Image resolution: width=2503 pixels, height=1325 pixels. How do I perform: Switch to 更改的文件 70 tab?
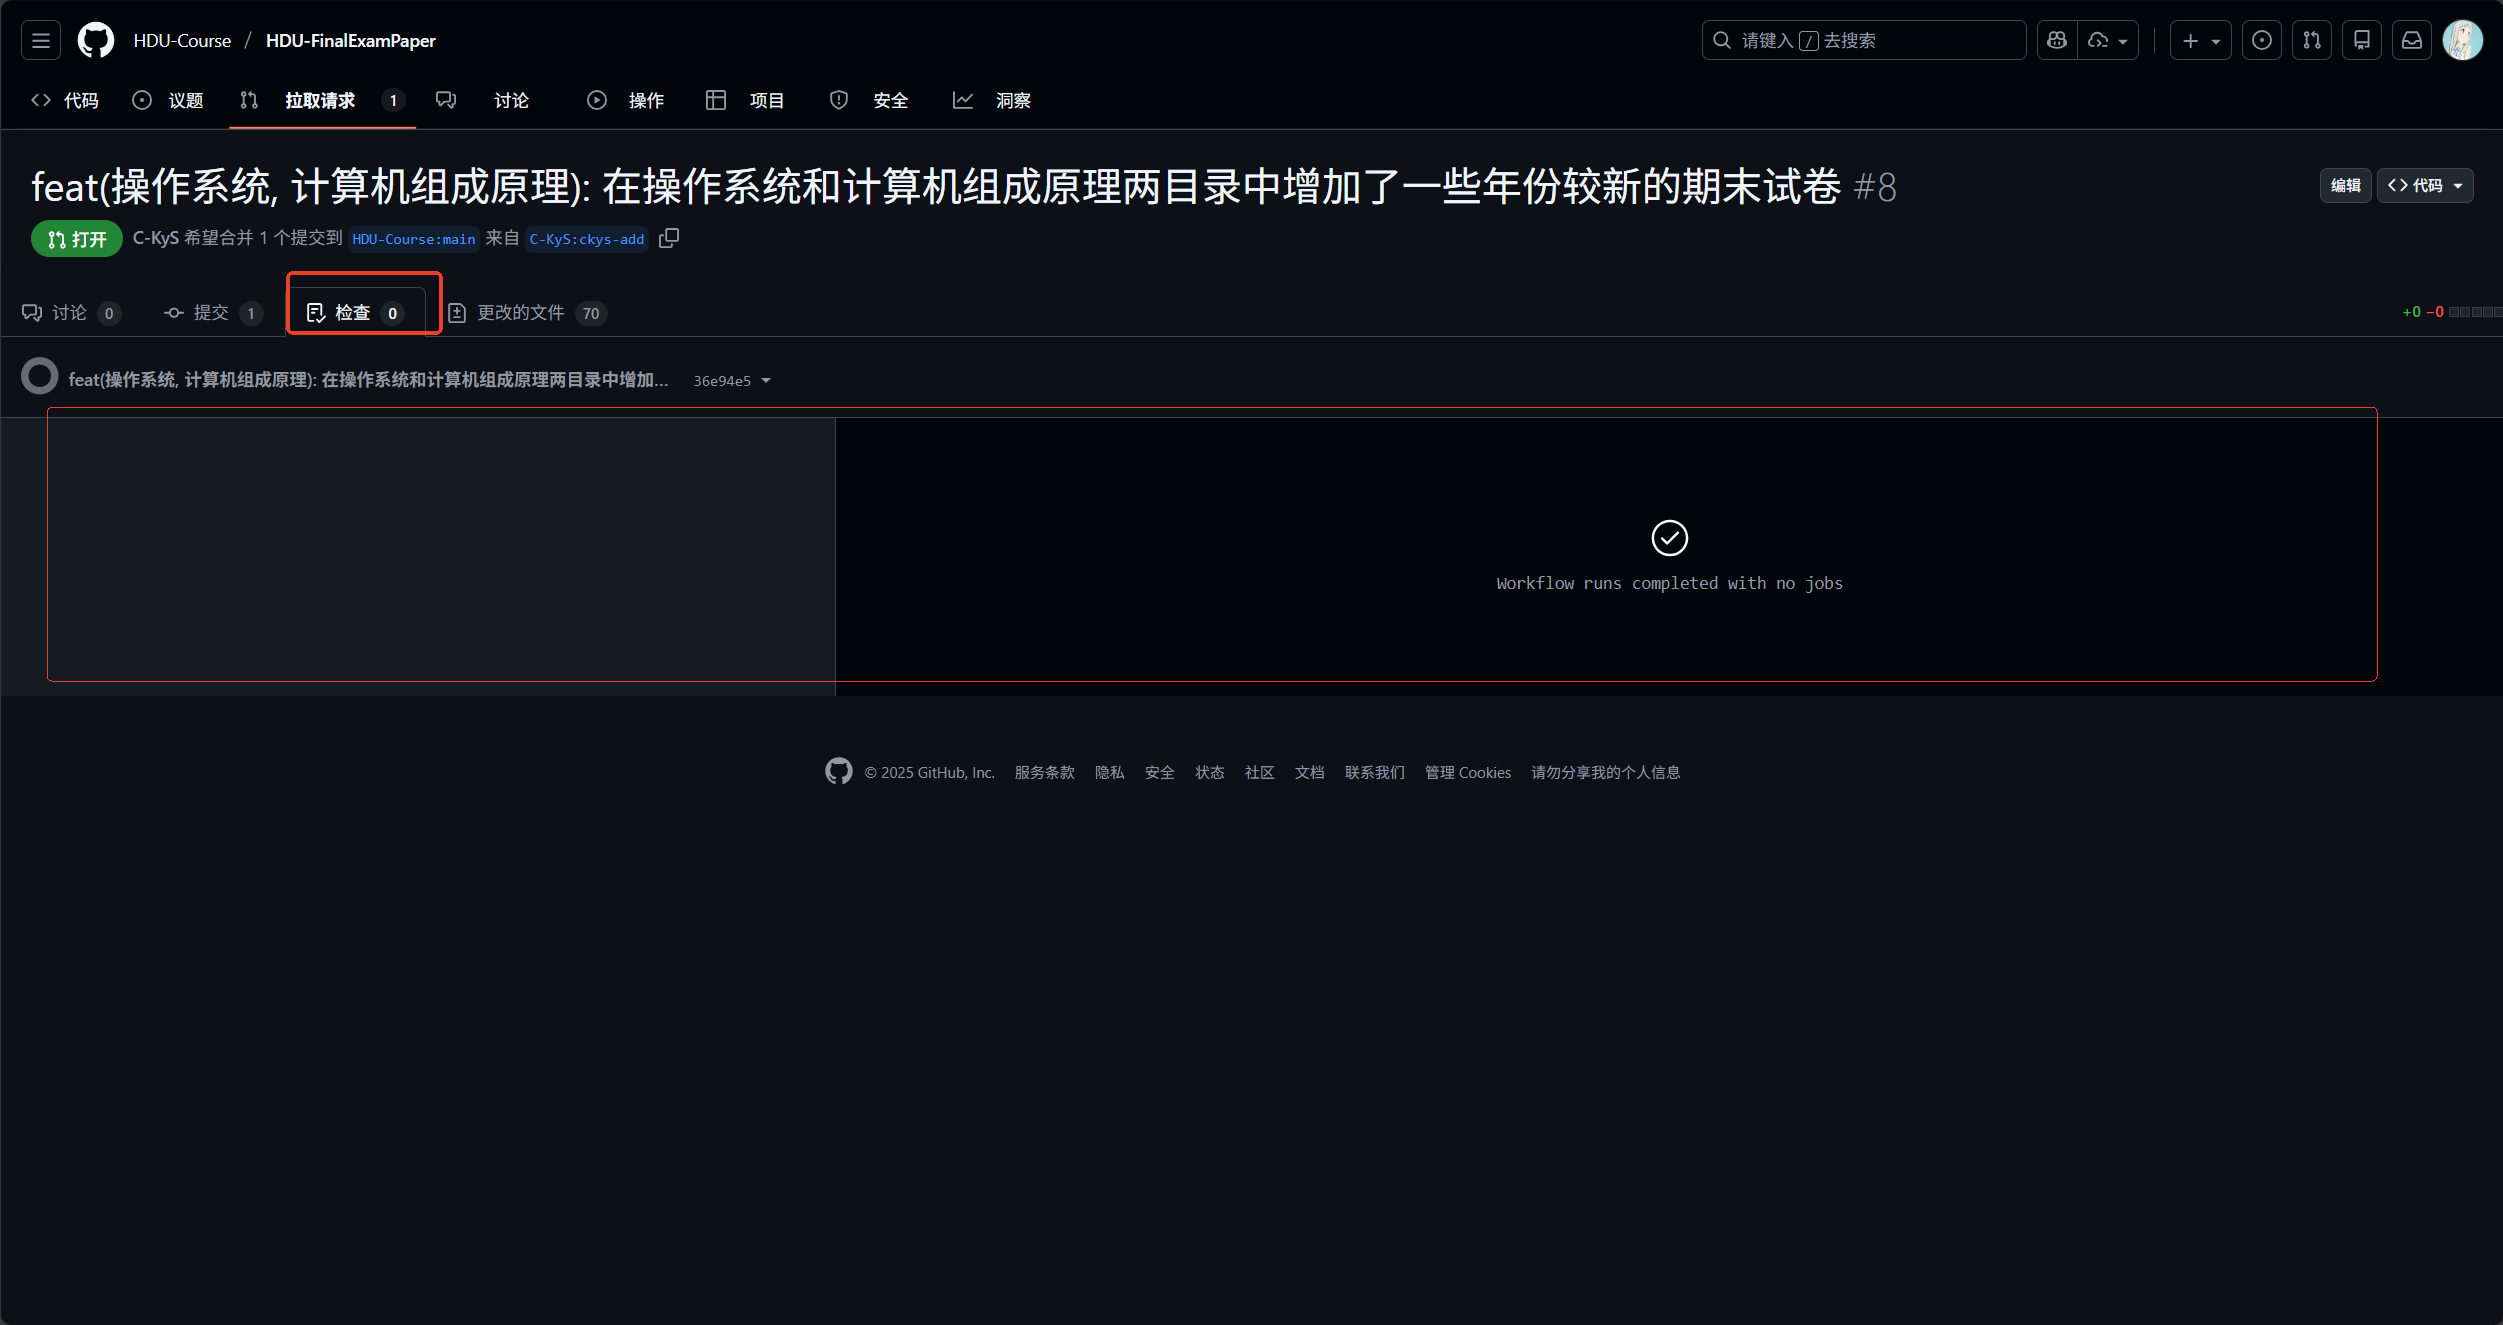(x=527, y=313)
